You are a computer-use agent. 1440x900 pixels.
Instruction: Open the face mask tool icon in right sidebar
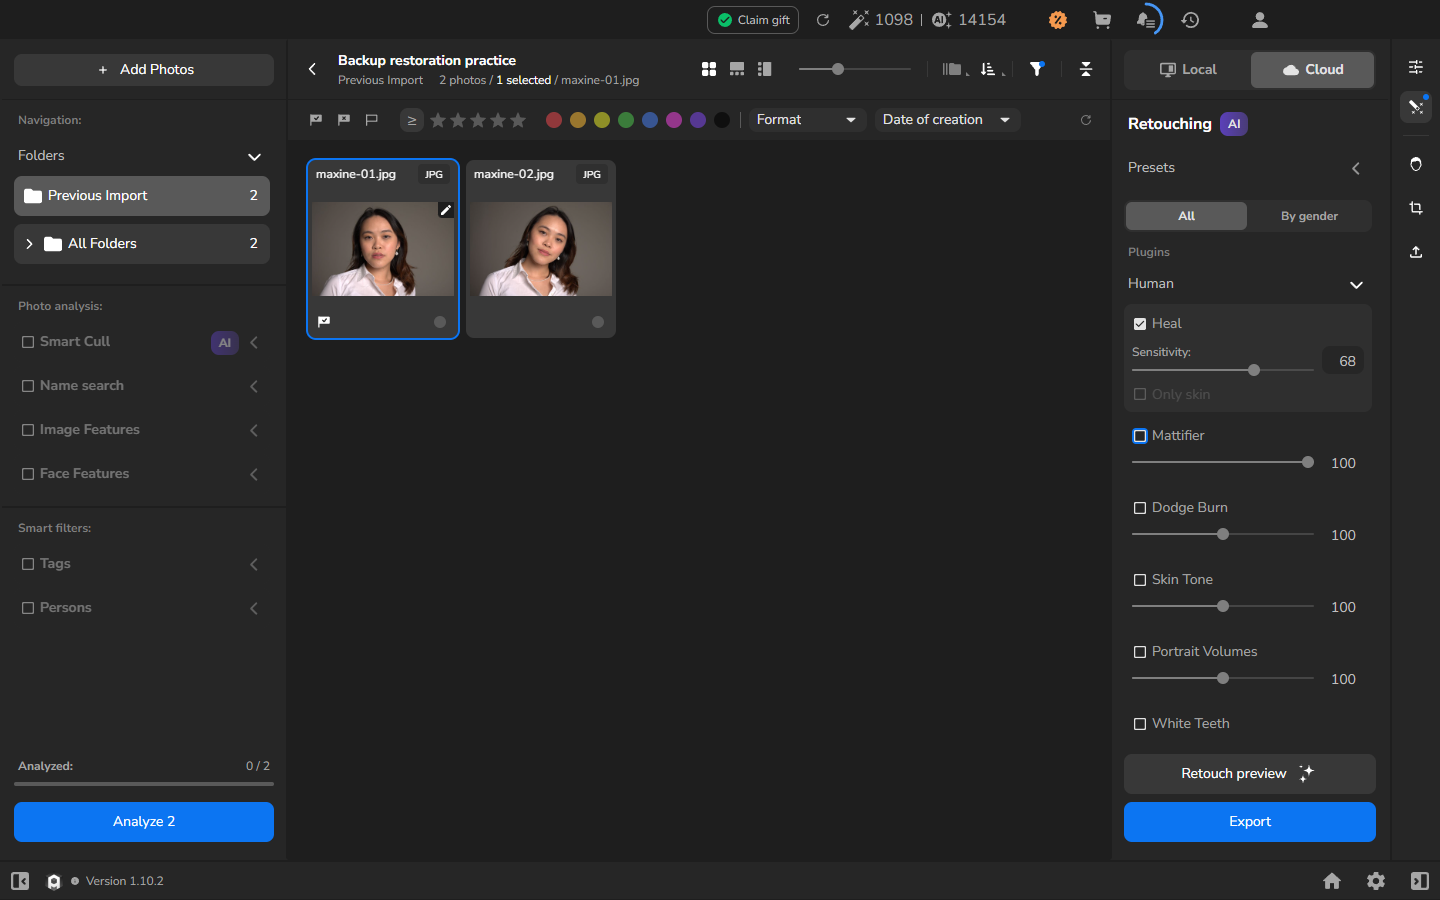(1416, 164)
